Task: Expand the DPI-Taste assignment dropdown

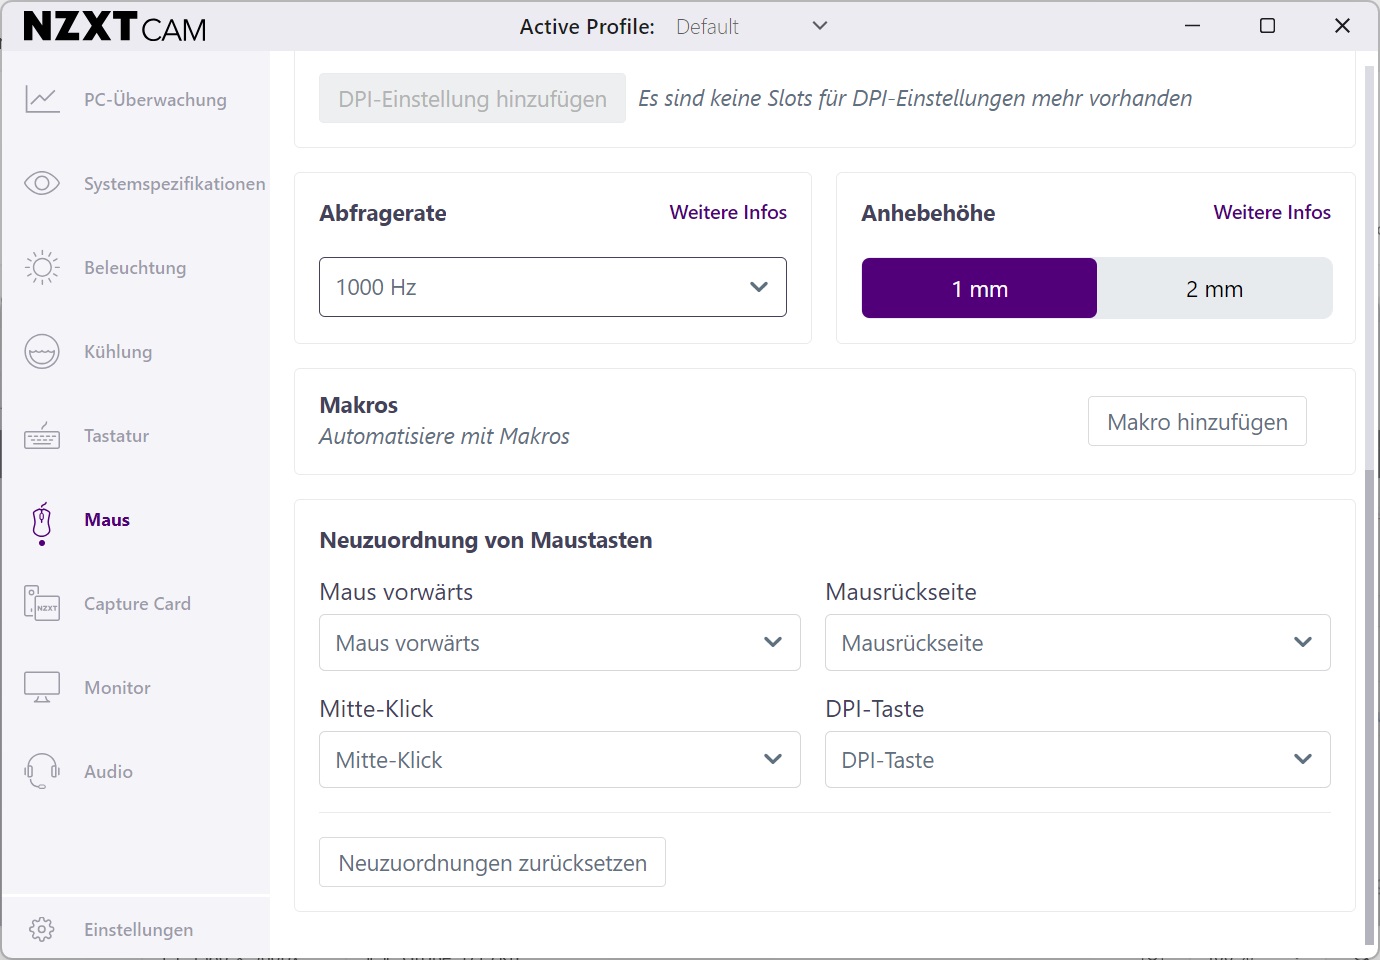Action: pyautogui.click(x=1078, y=759)
